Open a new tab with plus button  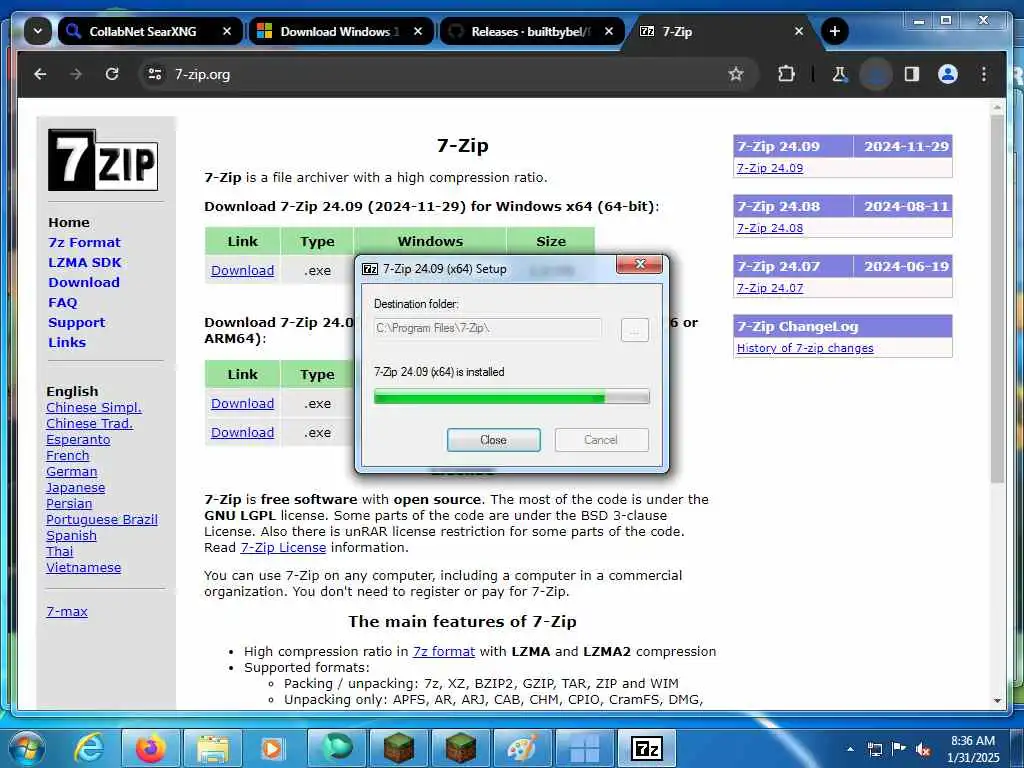click(x=835, y=31)
